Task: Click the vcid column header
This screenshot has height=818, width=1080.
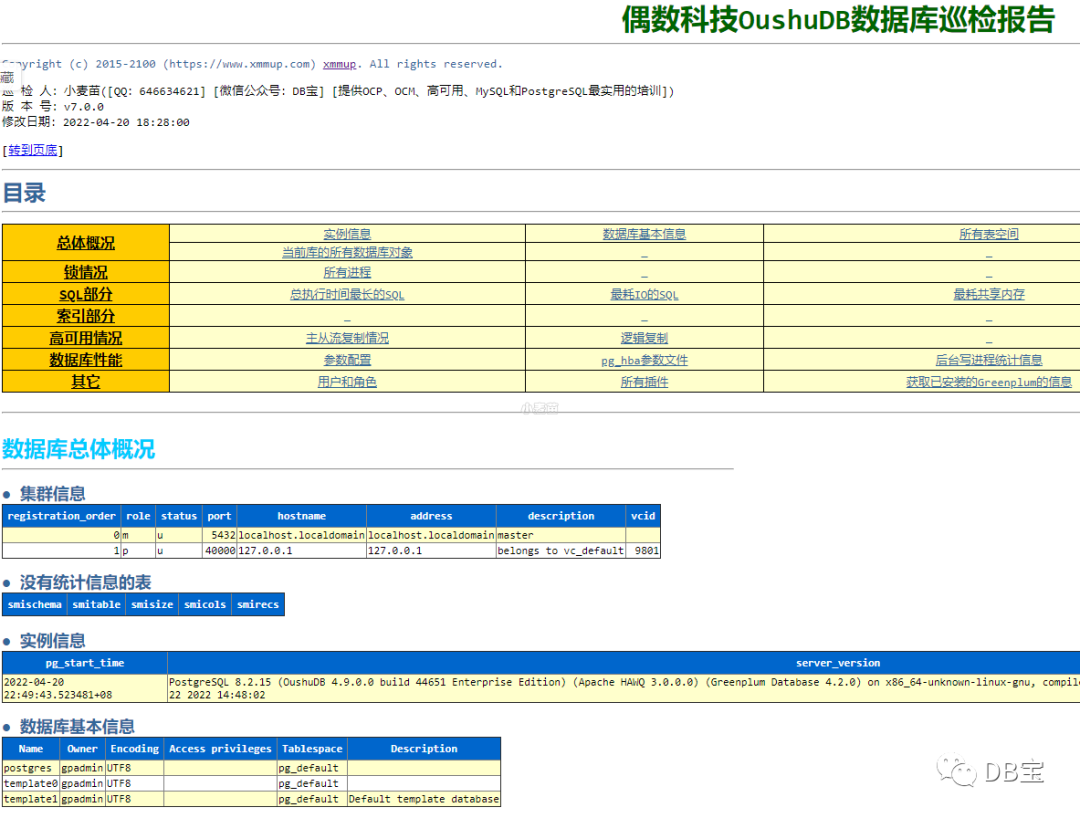Action: [x=643, y=516]
